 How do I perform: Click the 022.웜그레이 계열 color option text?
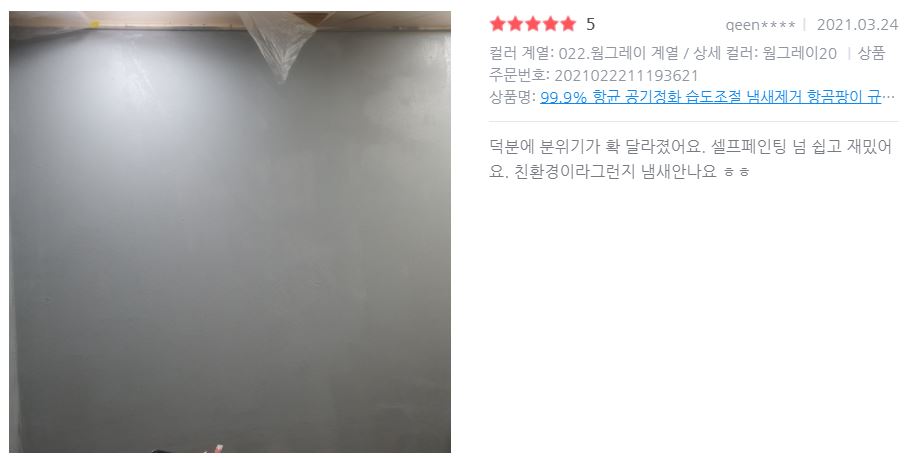click(618, 54)
